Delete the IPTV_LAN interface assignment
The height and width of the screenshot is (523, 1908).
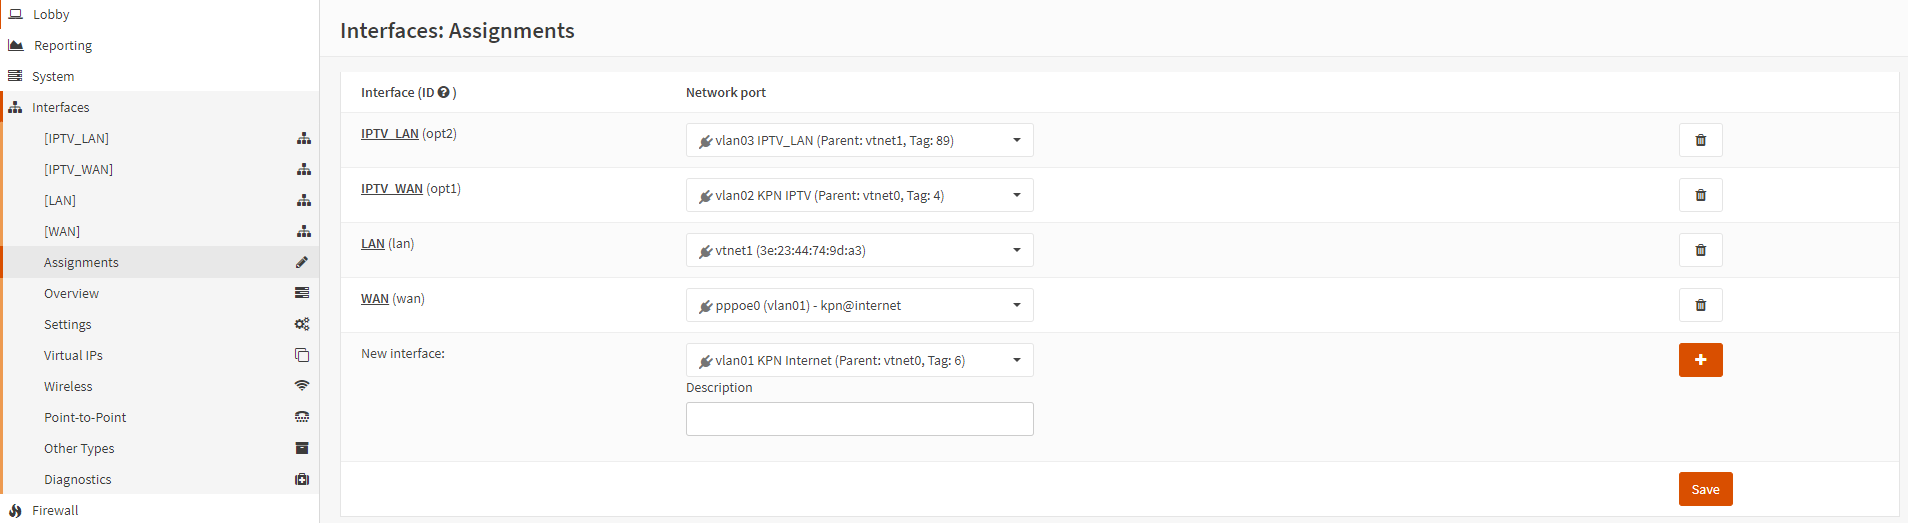point(1700,140)
